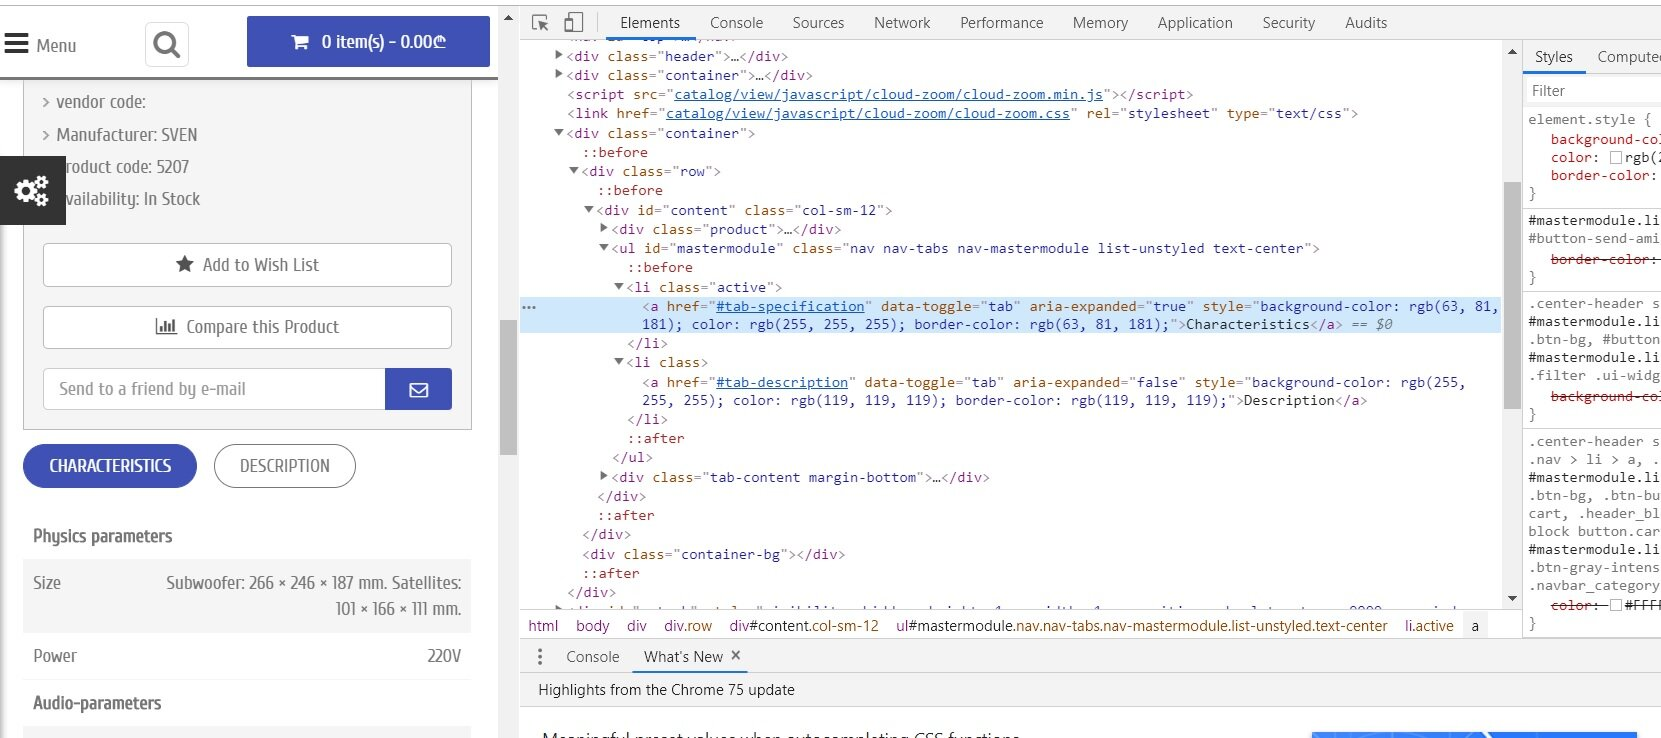Click the search magnifier icon
The width and height of the screenshot is (1661, 738).
tap(167, 44)
